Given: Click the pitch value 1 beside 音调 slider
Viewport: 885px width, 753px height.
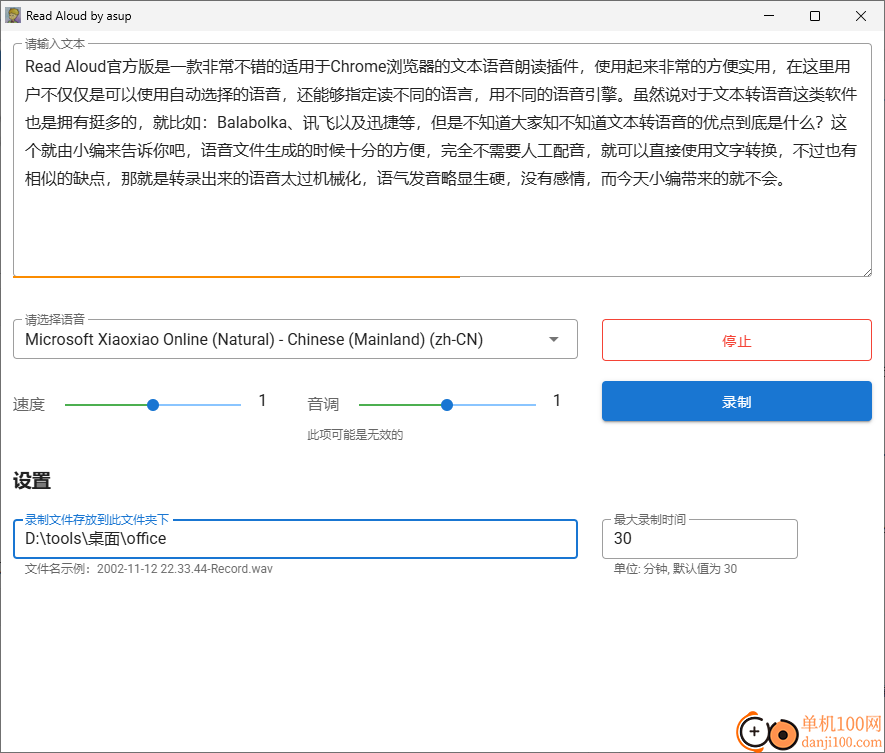Looking at the screenshot, I should [x=557, y=401].
